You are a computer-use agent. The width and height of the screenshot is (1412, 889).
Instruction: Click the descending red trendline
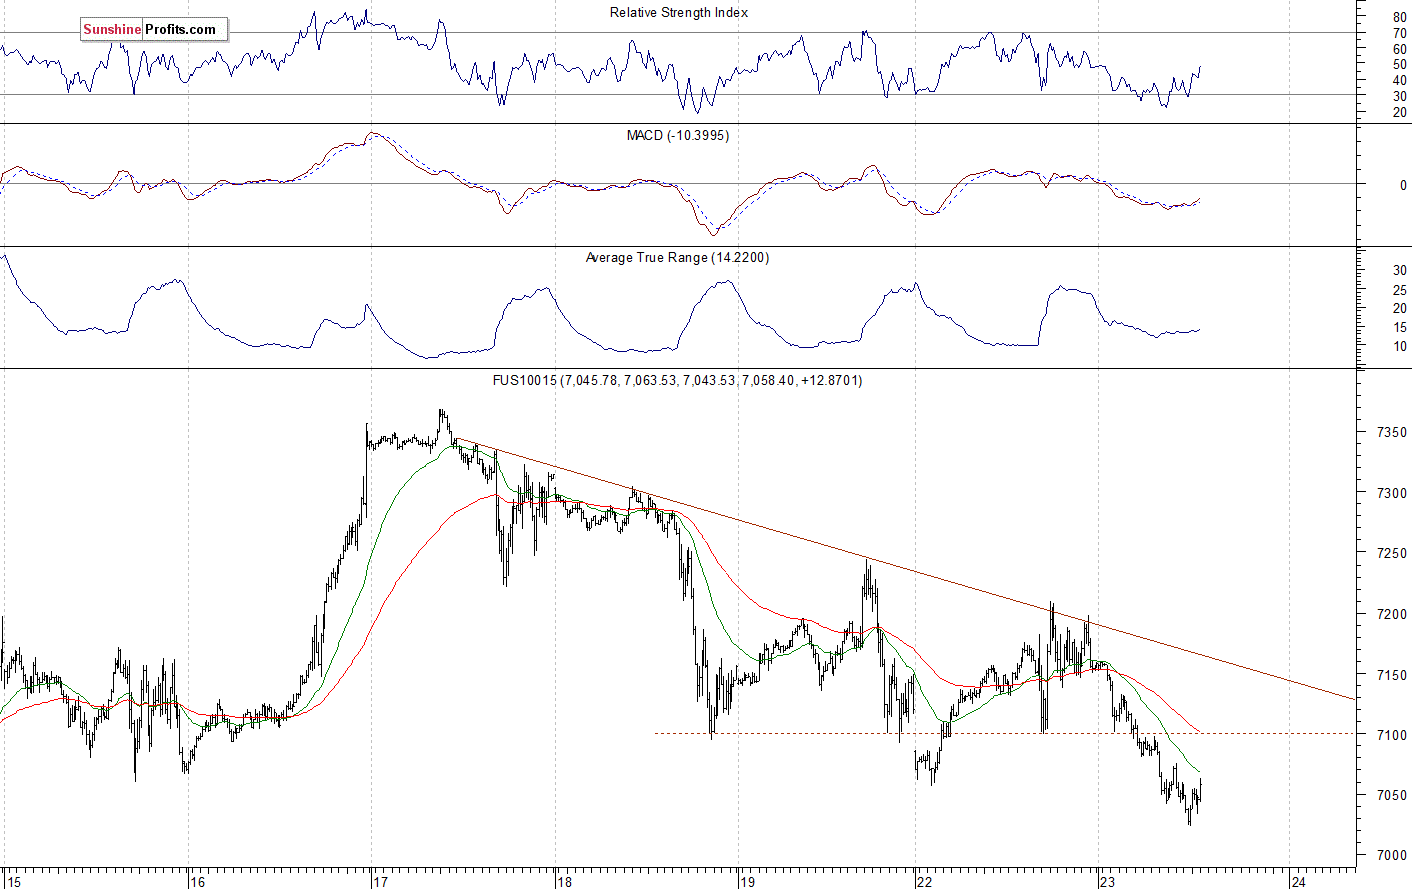point(905,570)
